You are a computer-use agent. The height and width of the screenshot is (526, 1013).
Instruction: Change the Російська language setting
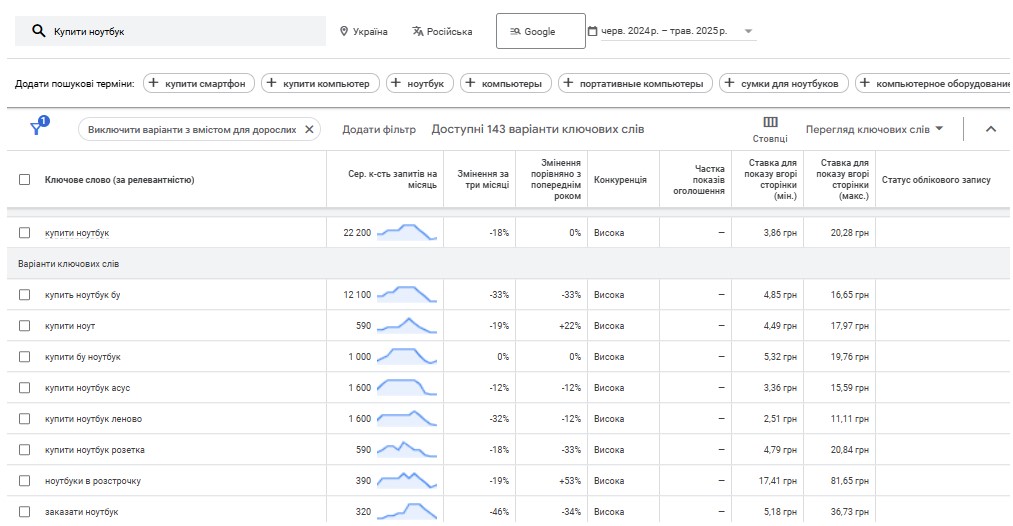pos(443,31)
